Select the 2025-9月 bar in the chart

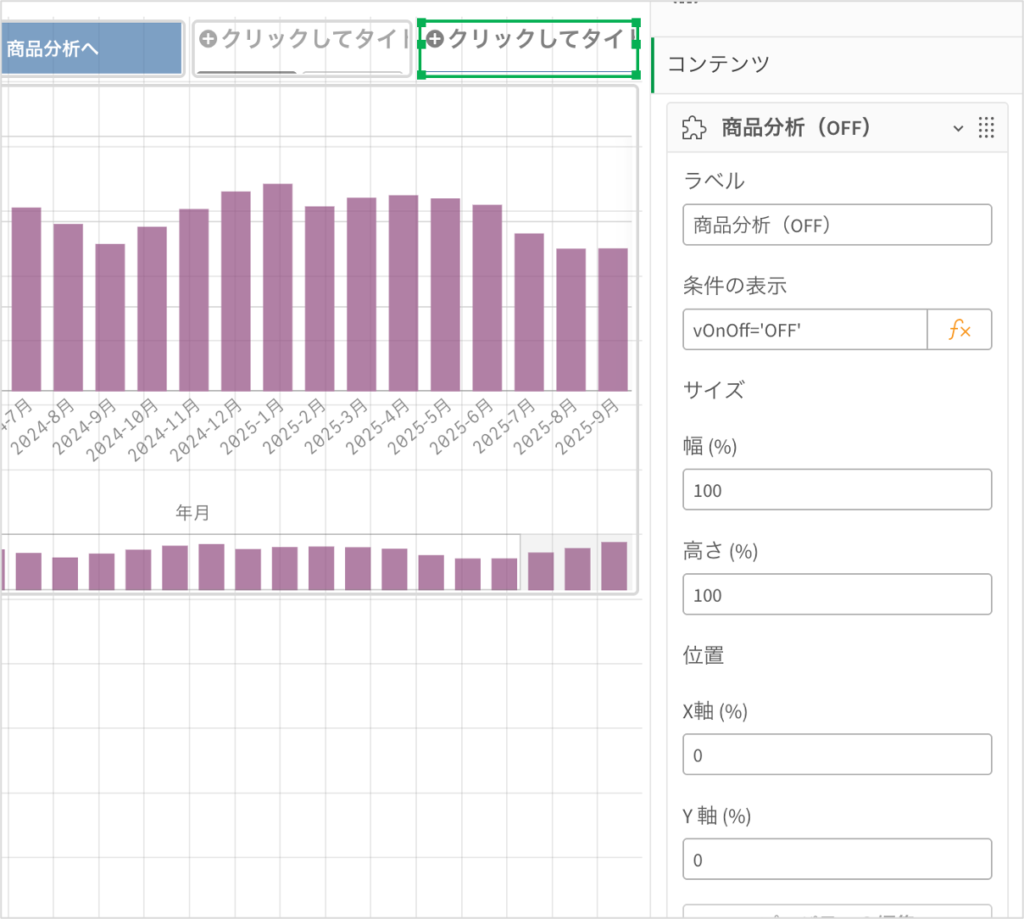tap(613, 320)
